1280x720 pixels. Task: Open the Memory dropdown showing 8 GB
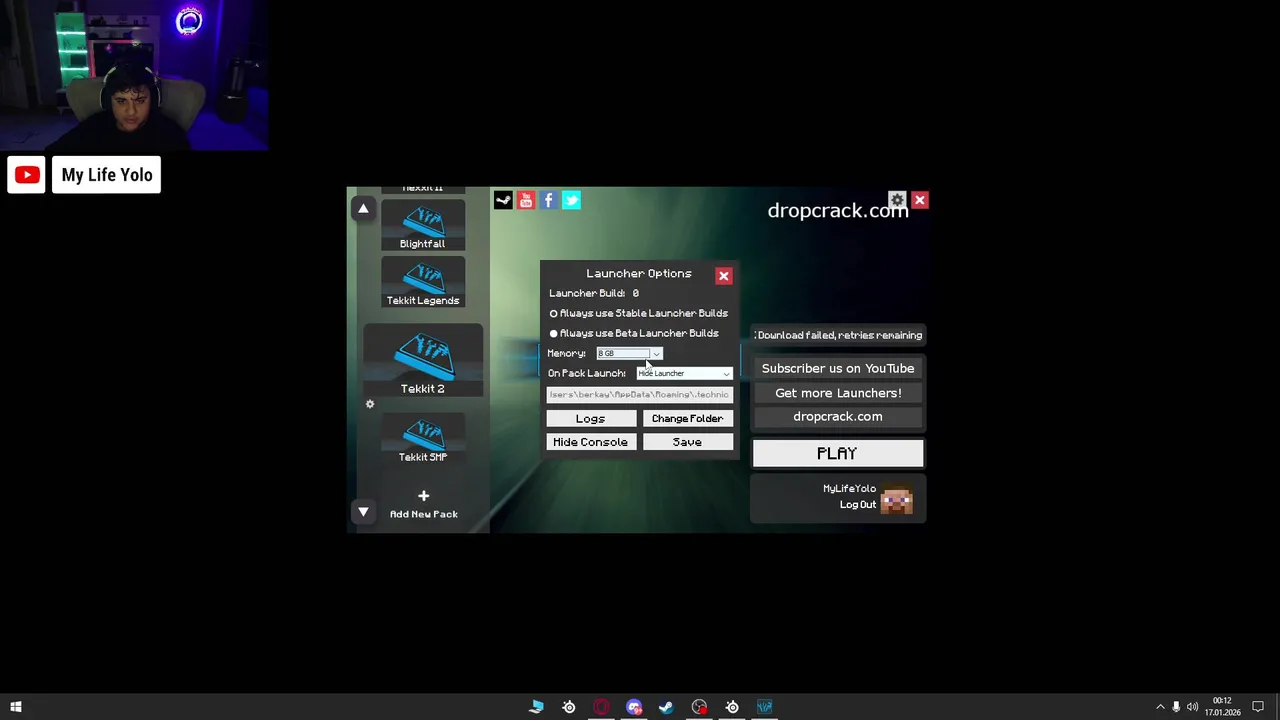[x=629, y=353]
